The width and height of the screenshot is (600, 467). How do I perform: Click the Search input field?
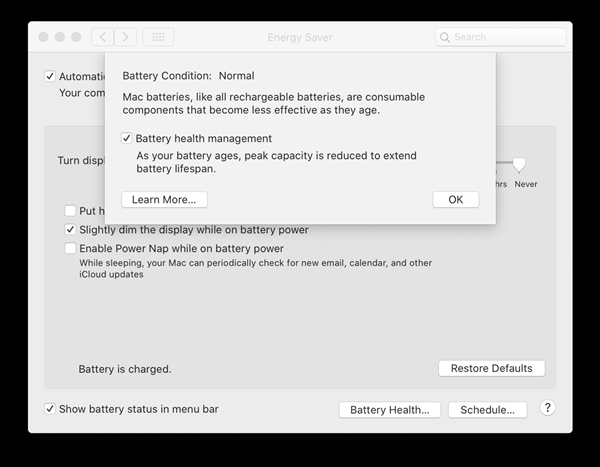501,37
